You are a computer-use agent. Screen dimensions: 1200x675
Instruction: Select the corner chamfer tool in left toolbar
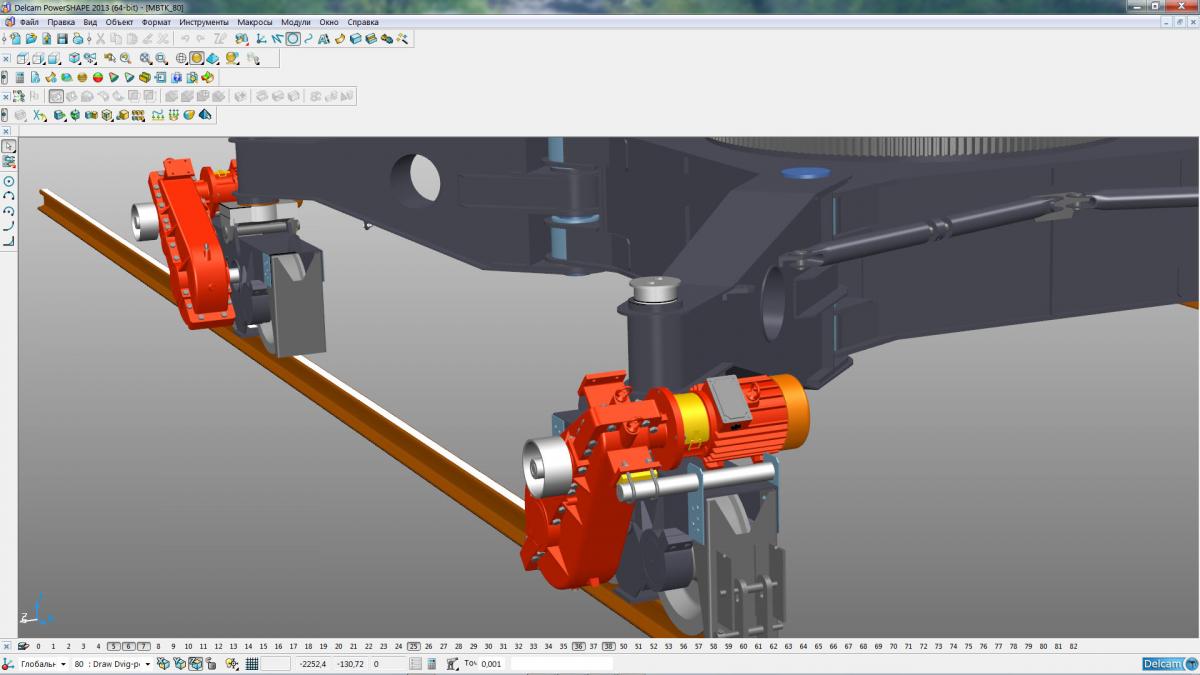tap(9, 241)
